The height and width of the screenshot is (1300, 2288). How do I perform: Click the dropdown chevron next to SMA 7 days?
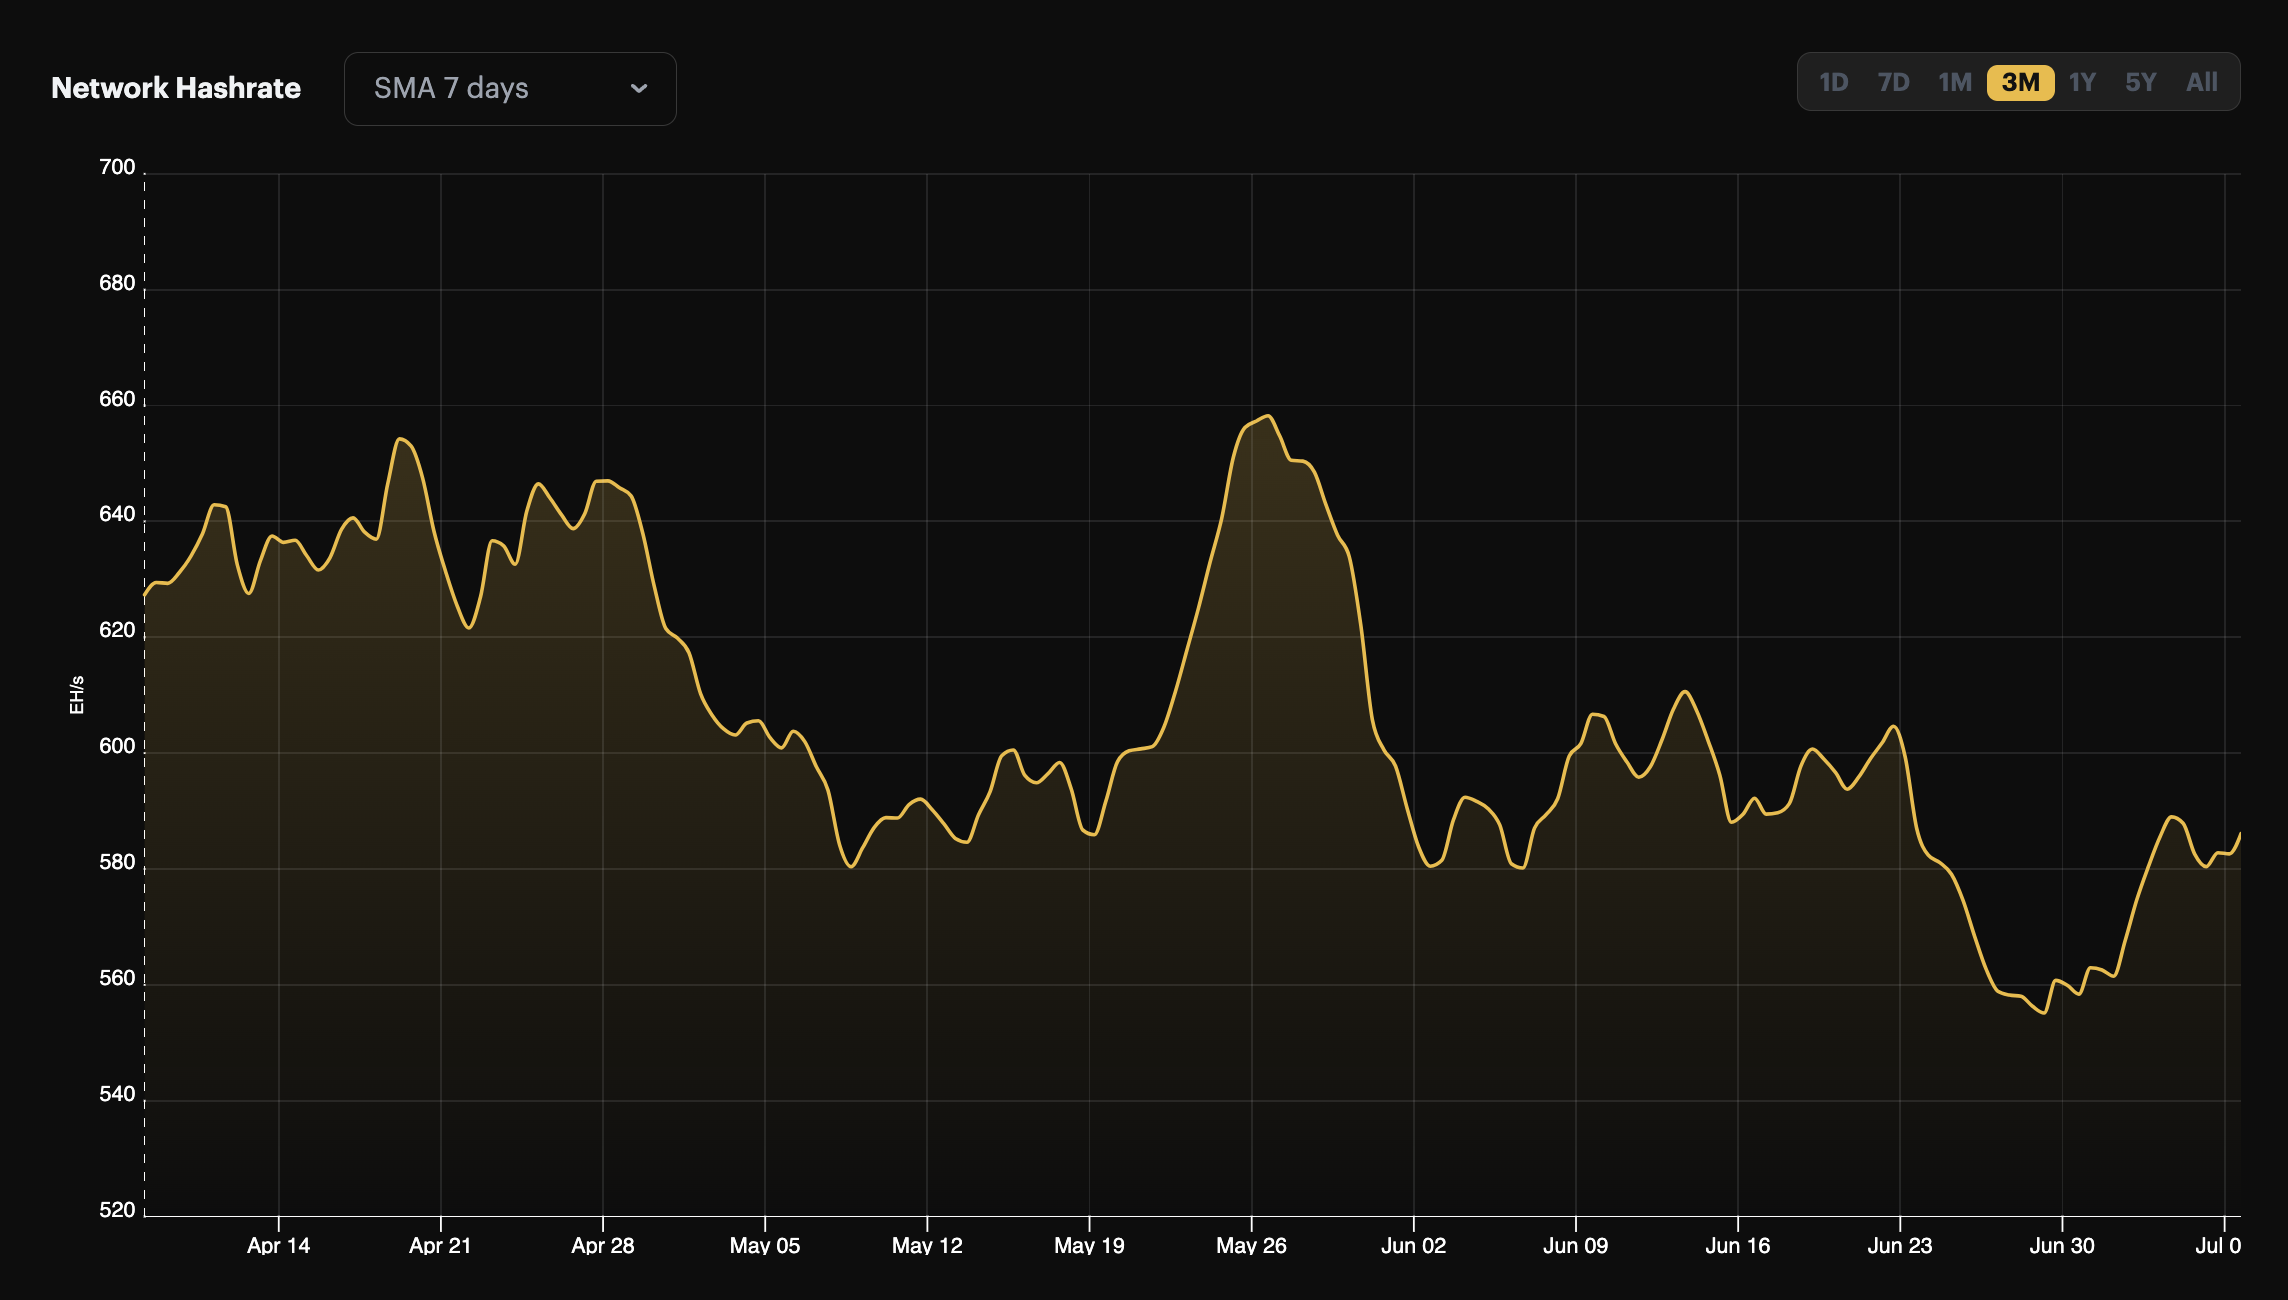coord(641,88)
